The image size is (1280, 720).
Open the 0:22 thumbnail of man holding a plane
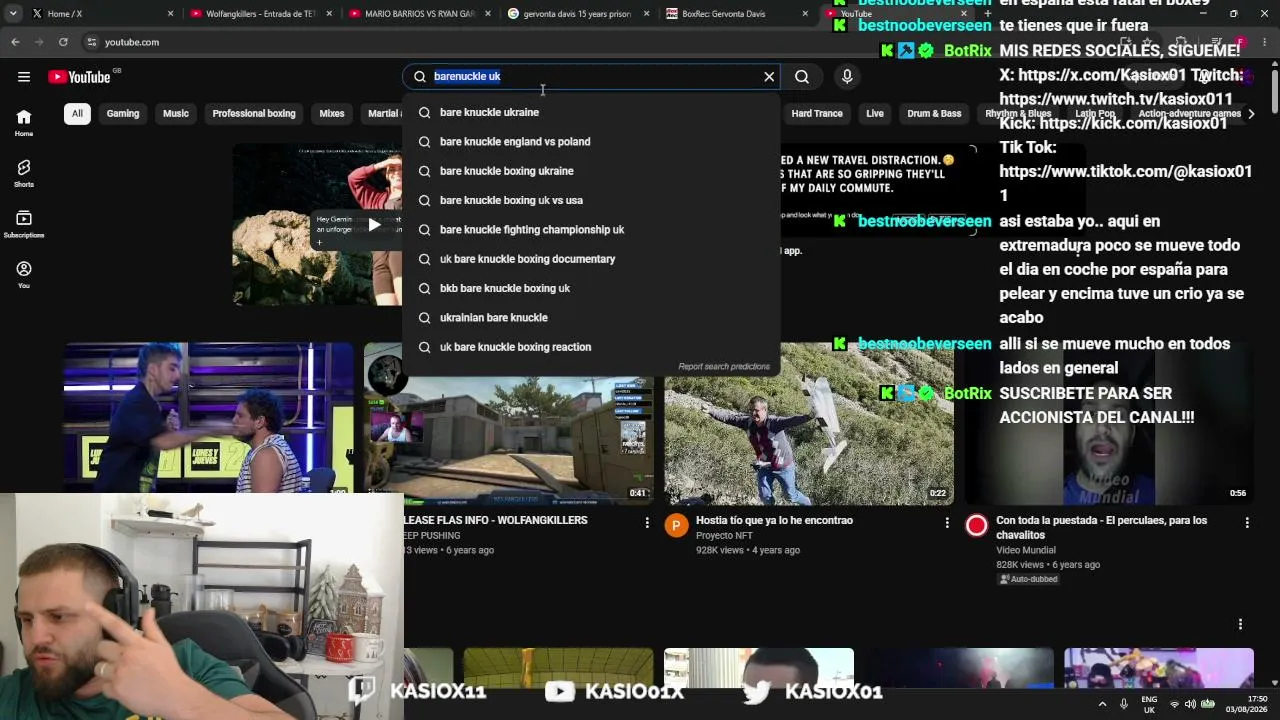pos(809,424)
